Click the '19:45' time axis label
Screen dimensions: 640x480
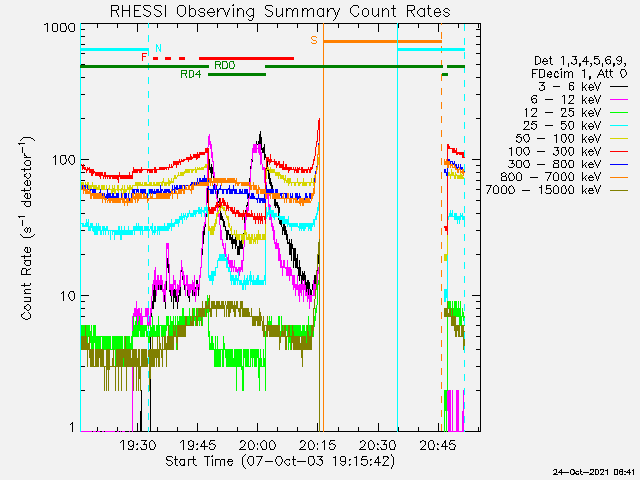click(198, 445)
